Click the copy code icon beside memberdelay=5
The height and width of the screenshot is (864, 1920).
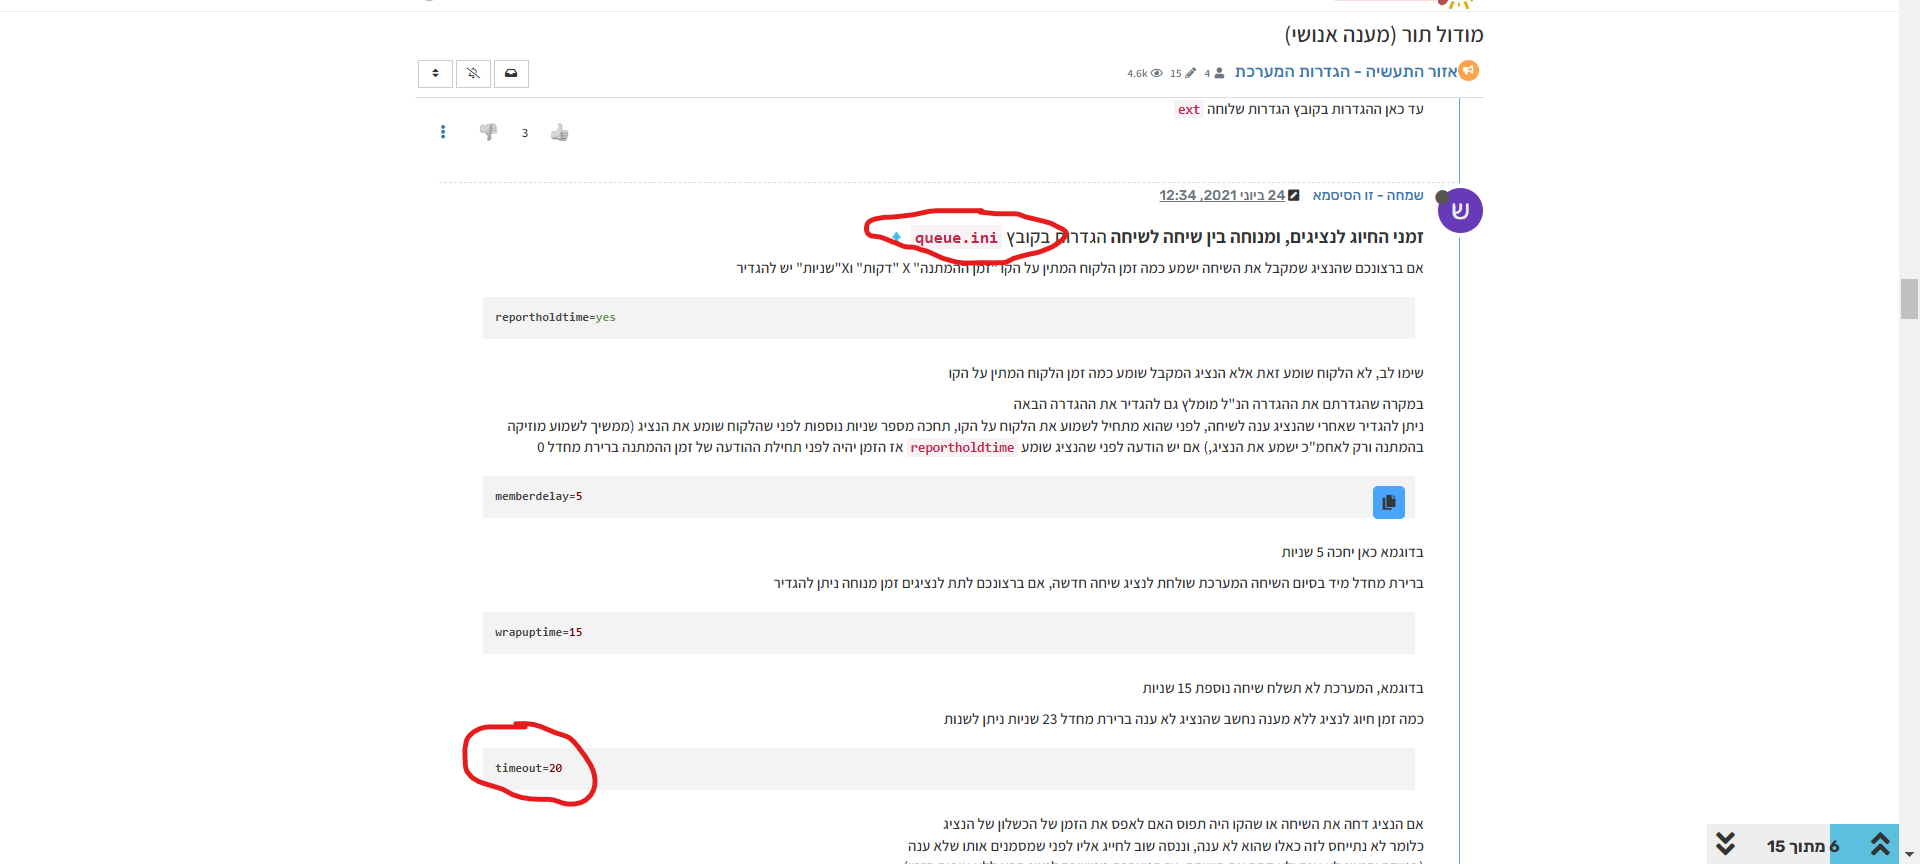(1388, 502)
